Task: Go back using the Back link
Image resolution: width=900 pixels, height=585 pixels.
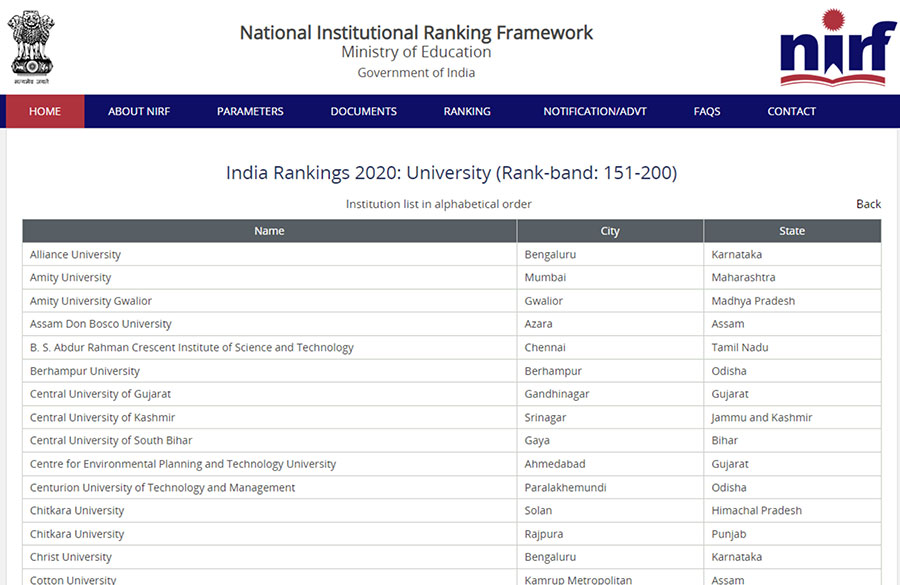Action: tap(868, 204)
